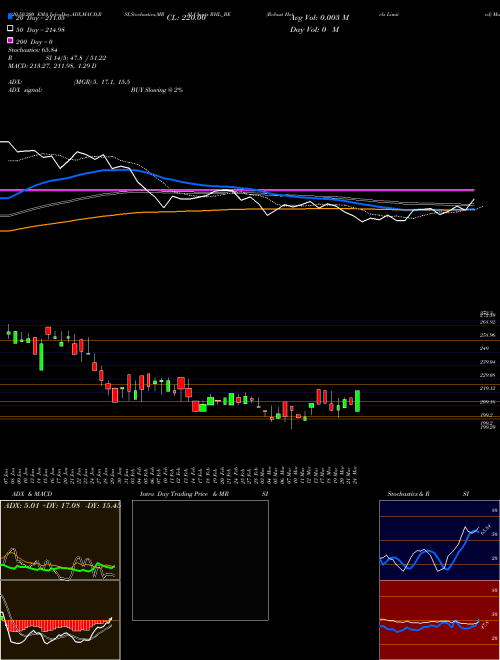This screenshot has width=500, height=660.
Task: Open the empty intraday trading price panel
Action: tap(200, 560)
